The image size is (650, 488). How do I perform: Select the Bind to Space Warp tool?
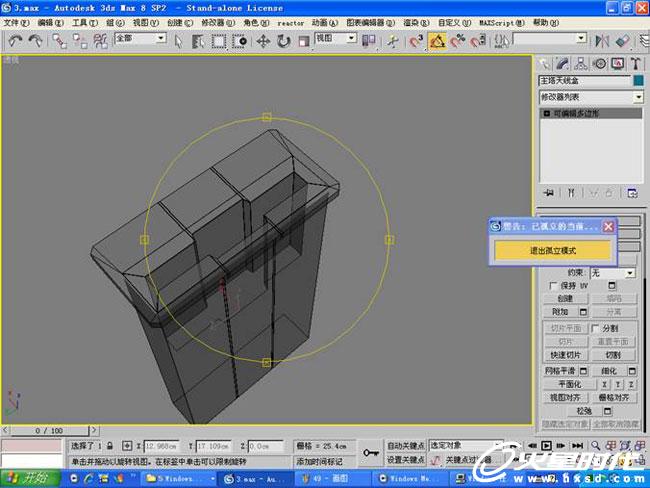pos(100,41)
